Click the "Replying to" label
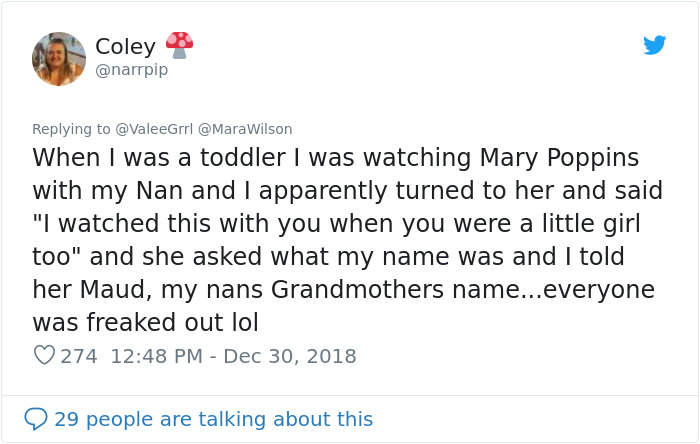 point(71,129)
